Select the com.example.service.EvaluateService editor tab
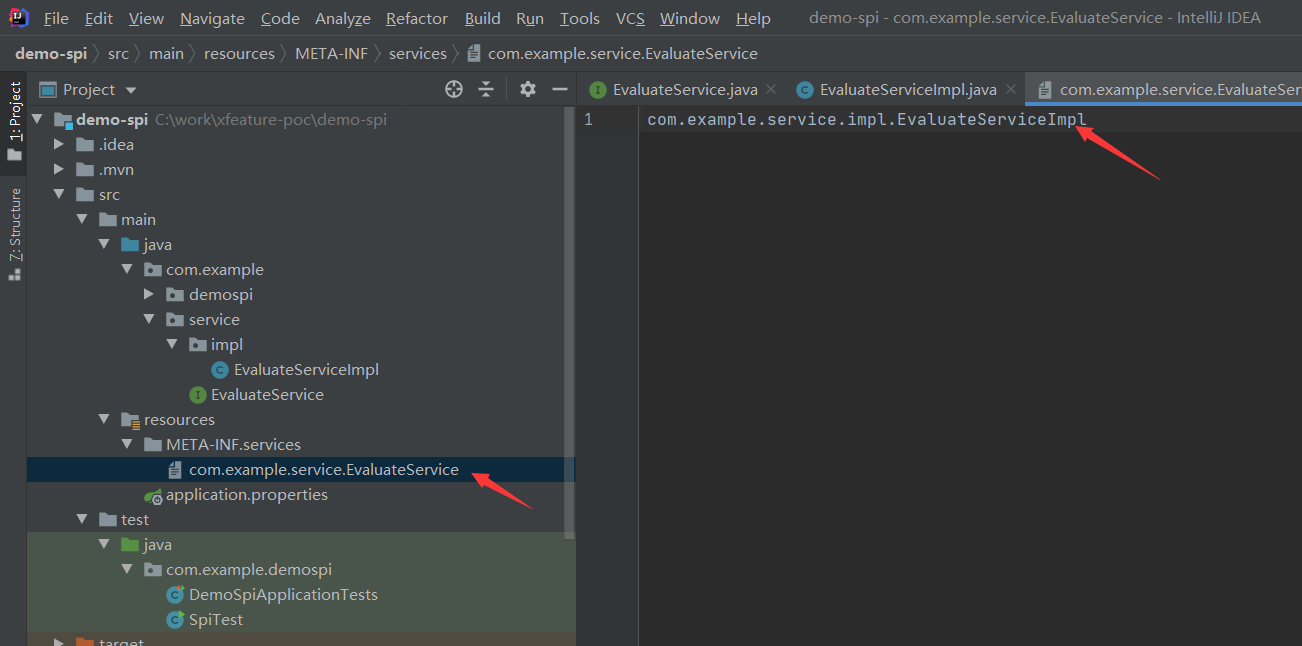This screenshot has width=1302, height=646. pos(1165,90)
